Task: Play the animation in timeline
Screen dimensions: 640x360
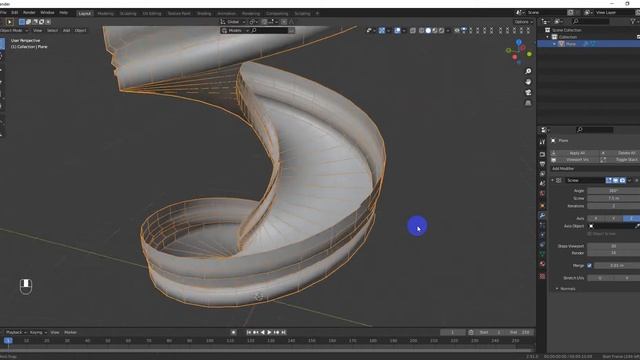Action: pyautogui.click(x=269, y=332)
